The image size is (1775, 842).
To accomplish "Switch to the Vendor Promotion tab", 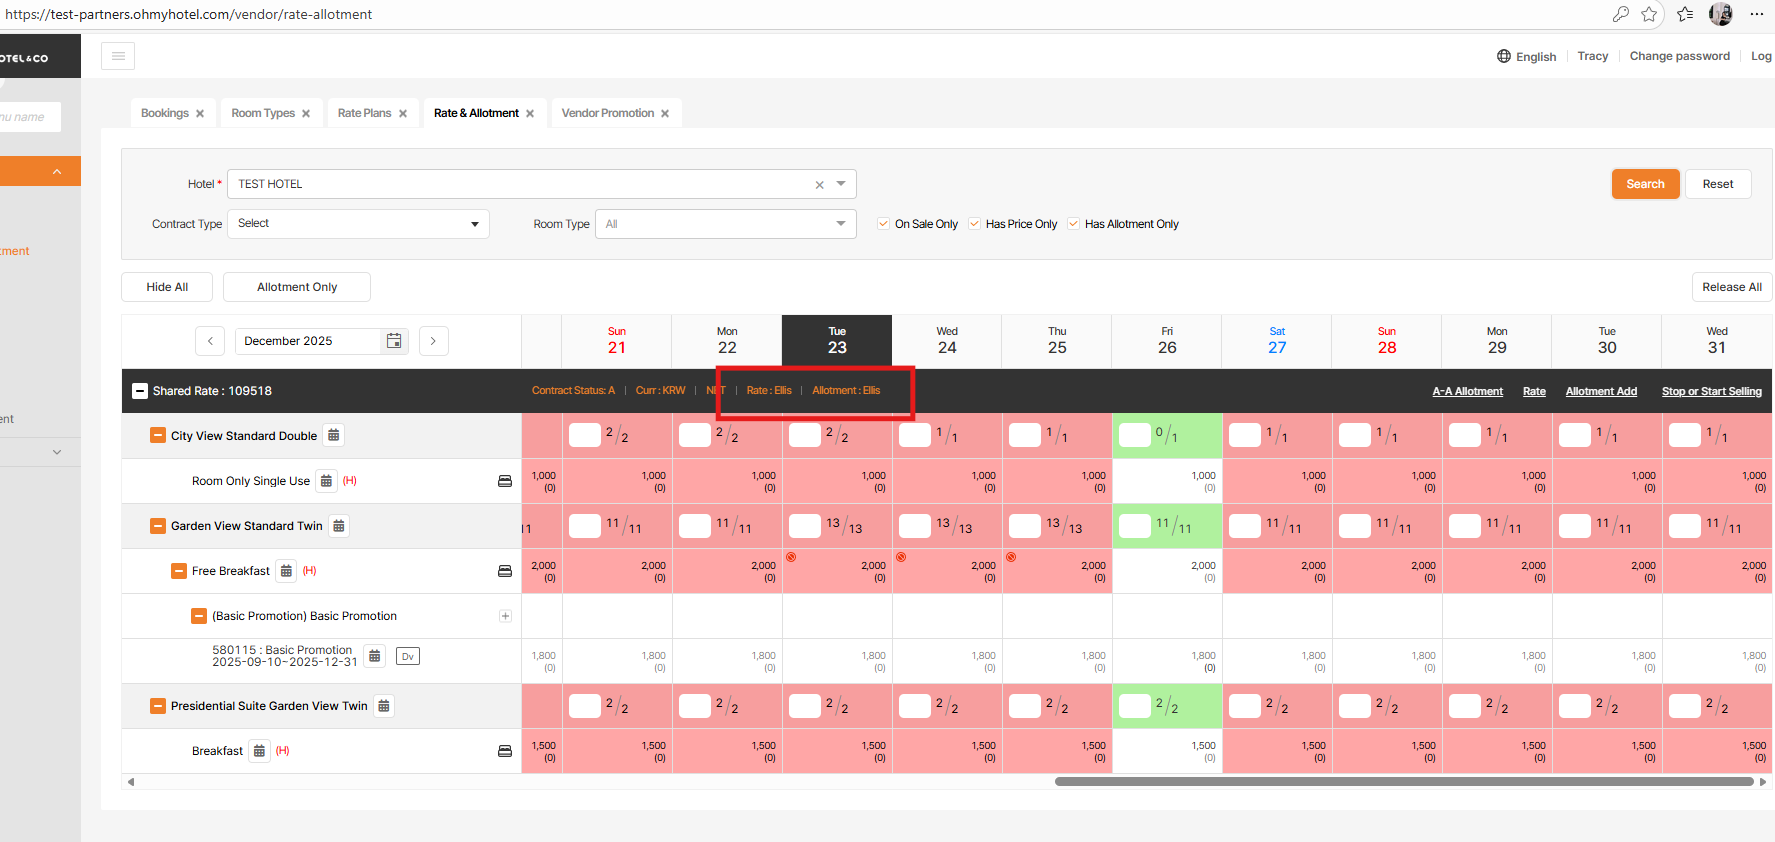I will tap(608, 113).
